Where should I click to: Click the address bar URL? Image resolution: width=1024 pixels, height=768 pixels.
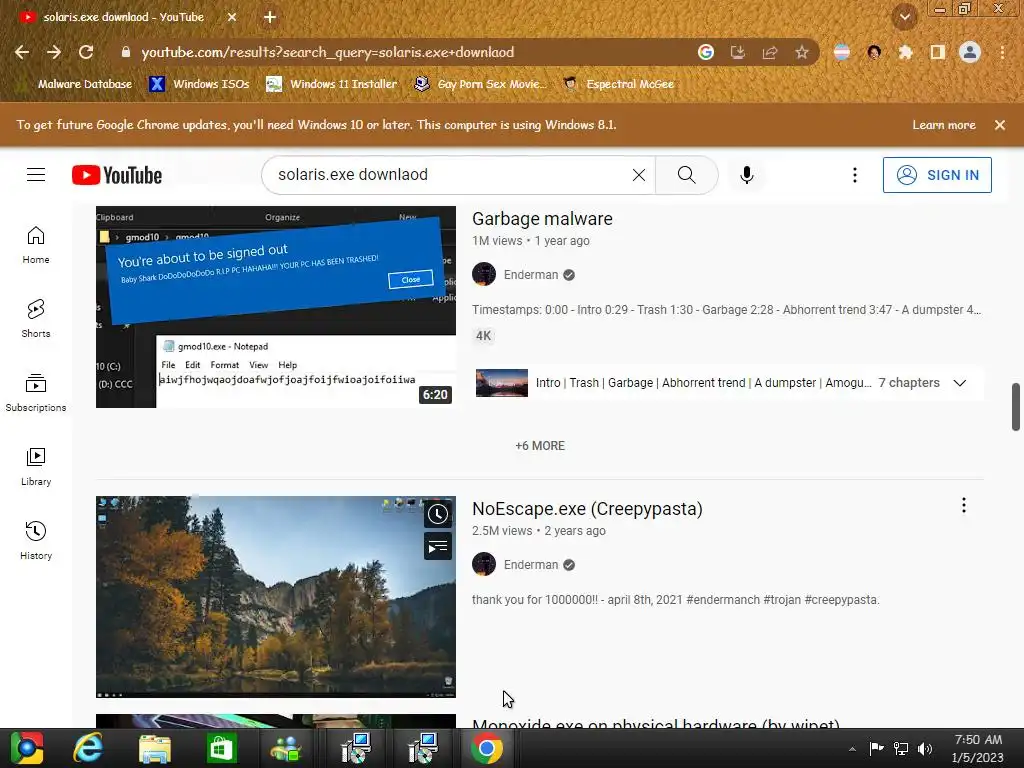pos(327,52)
